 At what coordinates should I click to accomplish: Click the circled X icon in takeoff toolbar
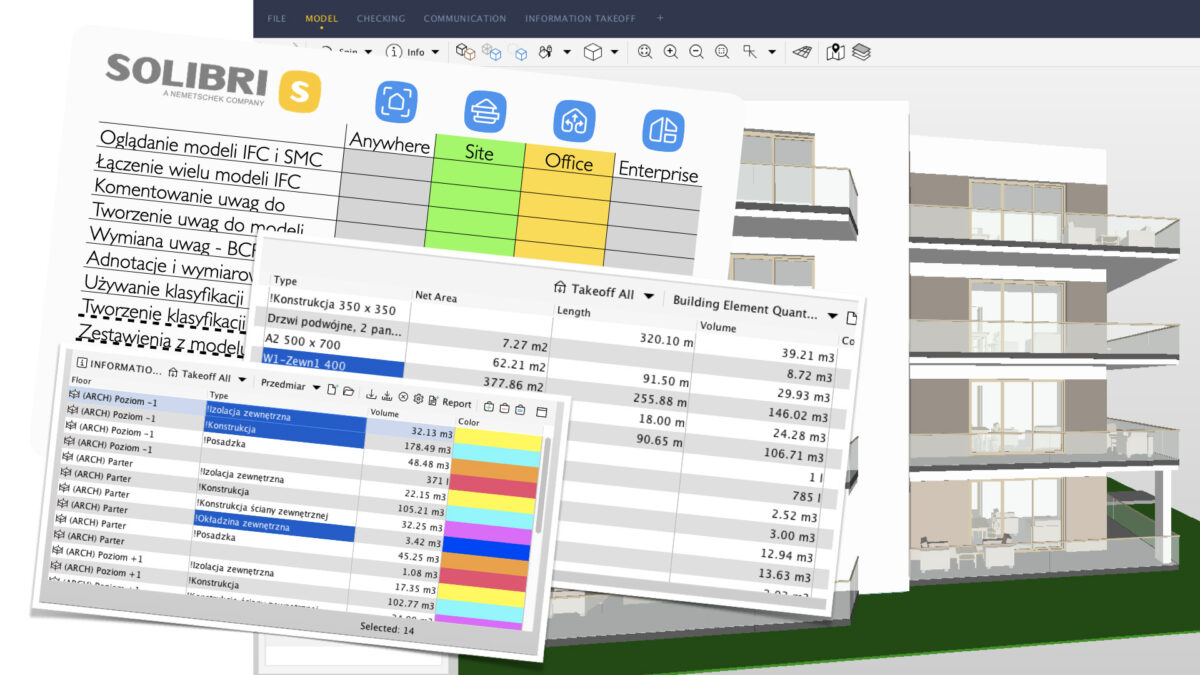[403, 397]
